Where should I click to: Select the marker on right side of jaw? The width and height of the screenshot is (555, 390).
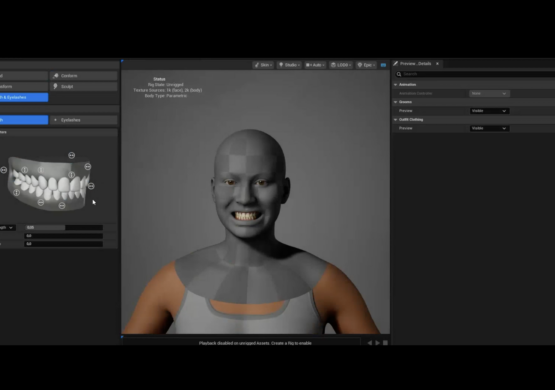pyautogui.click(x=91, y=186)
